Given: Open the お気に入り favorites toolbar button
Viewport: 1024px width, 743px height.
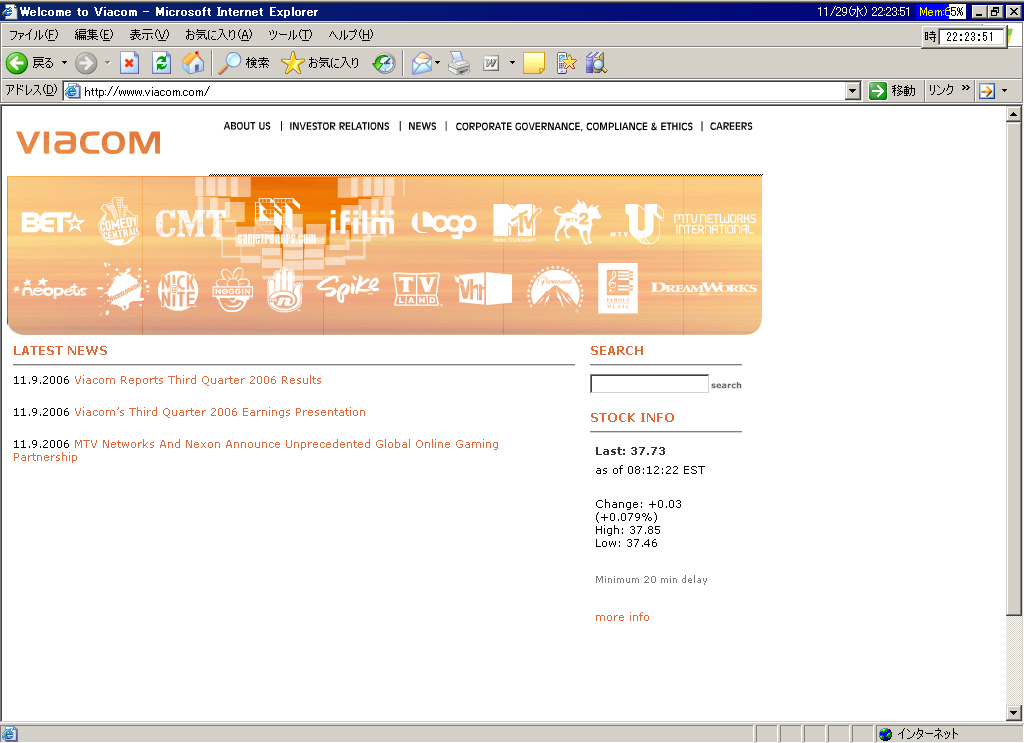Looking at the screenshot, I should (x=321, y=63).
